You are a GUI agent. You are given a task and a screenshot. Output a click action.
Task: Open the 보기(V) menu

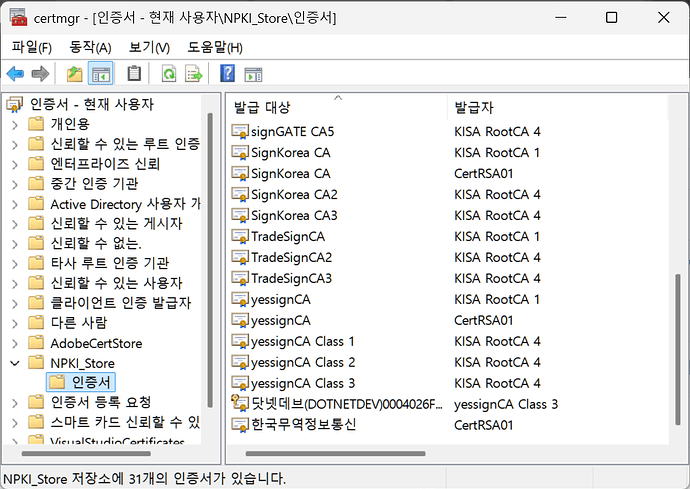149,47
